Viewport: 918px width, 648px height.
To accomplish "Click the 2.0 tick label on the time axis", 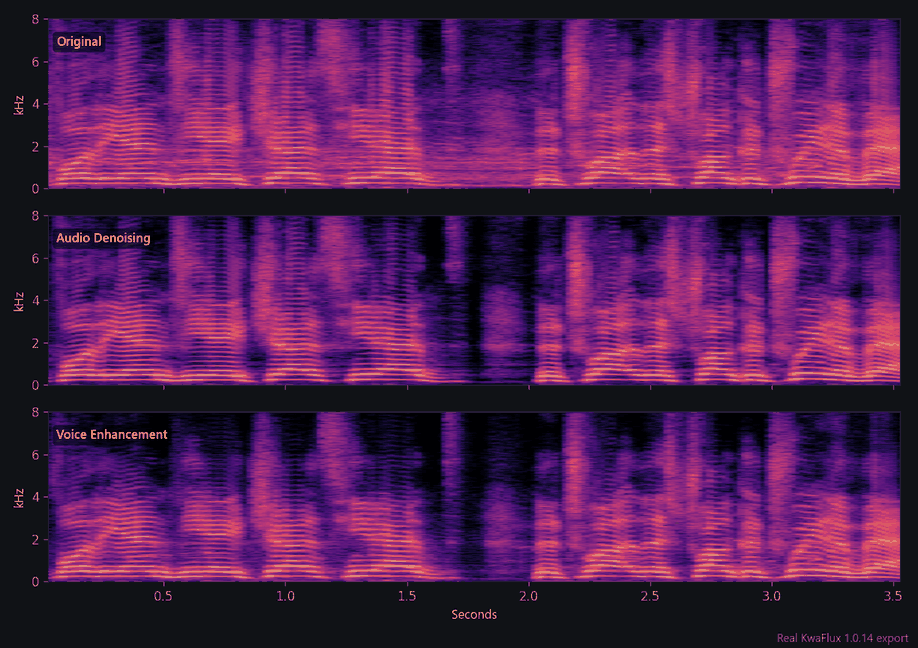I will 529,596.
